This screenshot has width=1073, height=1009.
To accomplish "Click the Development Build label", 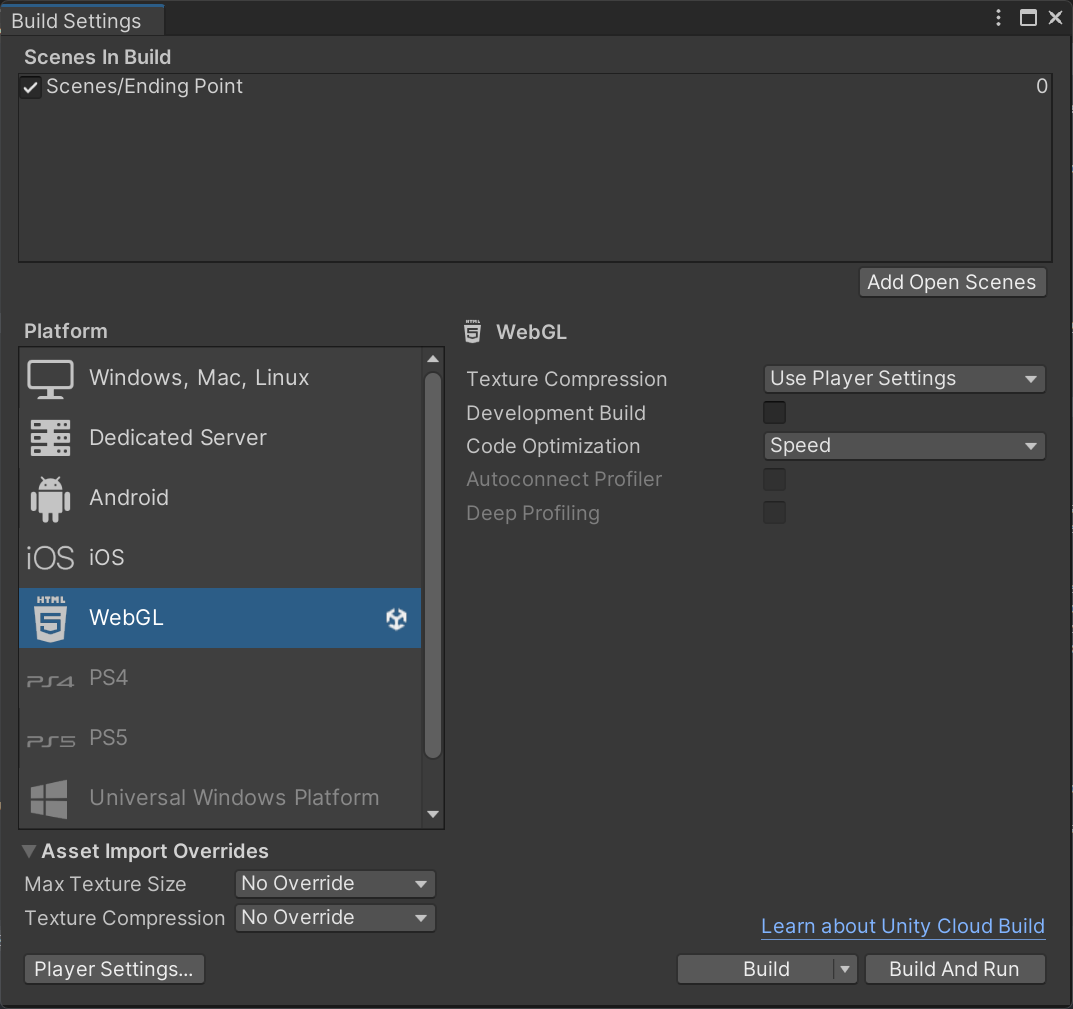I will (556, 413).
